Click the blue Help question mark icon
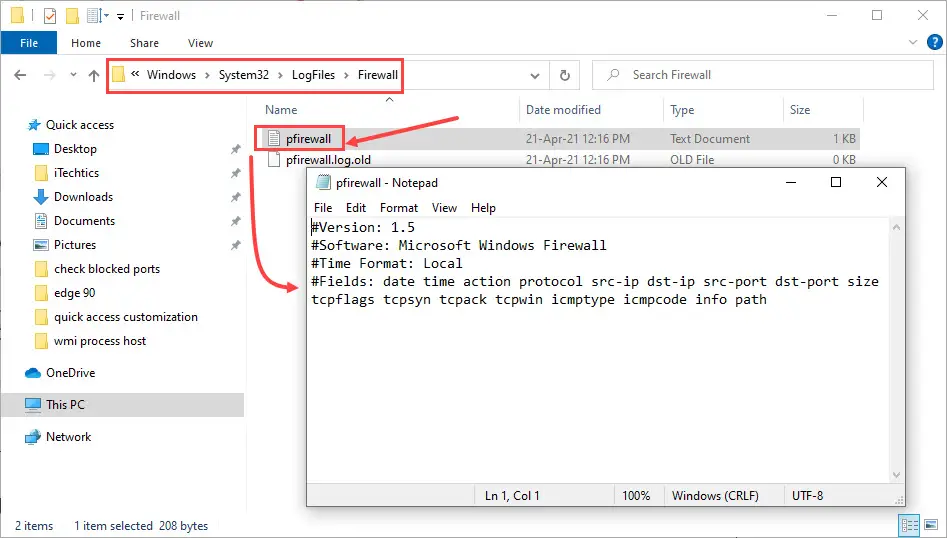Image resolution: width=947 pixels, height=538 pixels. pos(934,42)
